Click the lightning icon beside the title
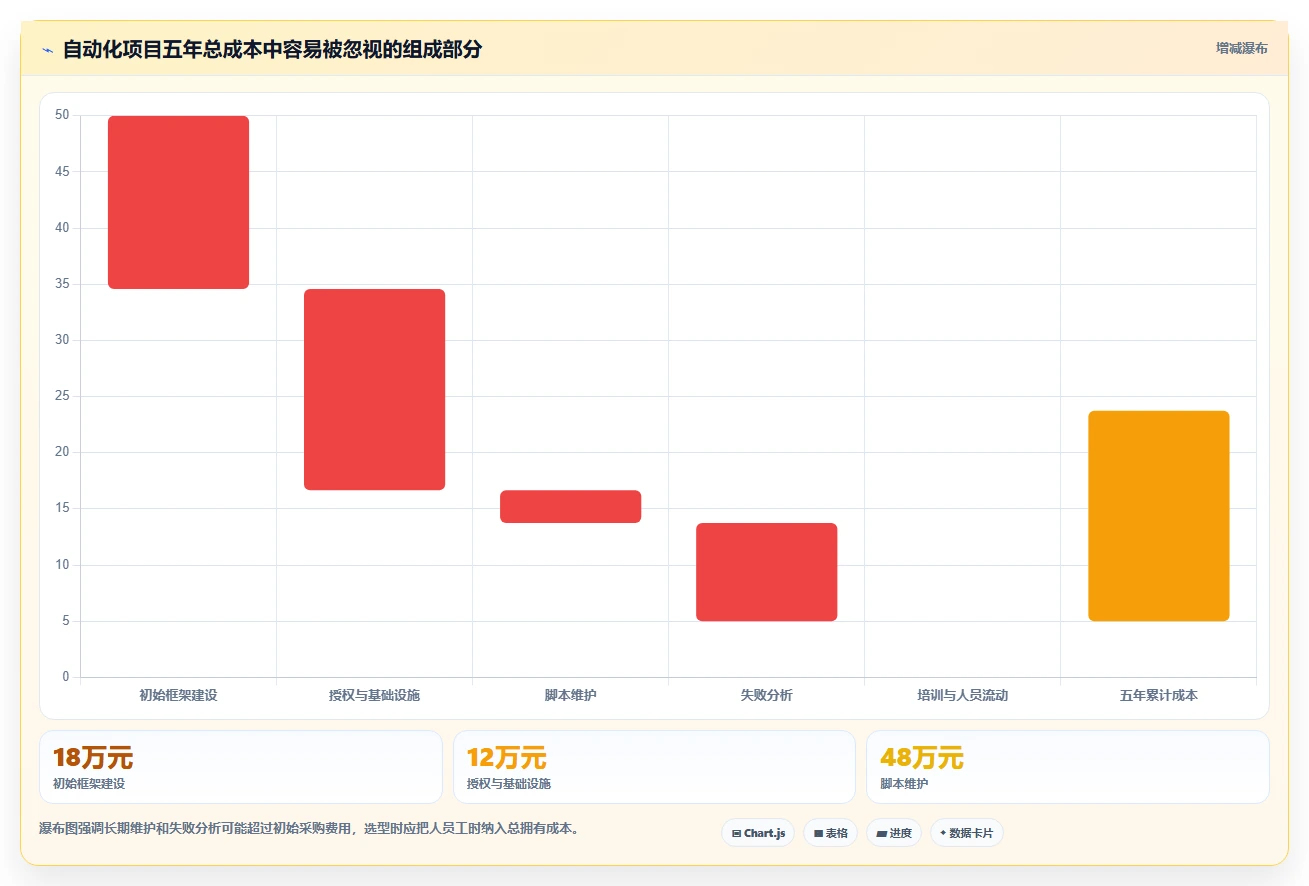 coord(47,49)
